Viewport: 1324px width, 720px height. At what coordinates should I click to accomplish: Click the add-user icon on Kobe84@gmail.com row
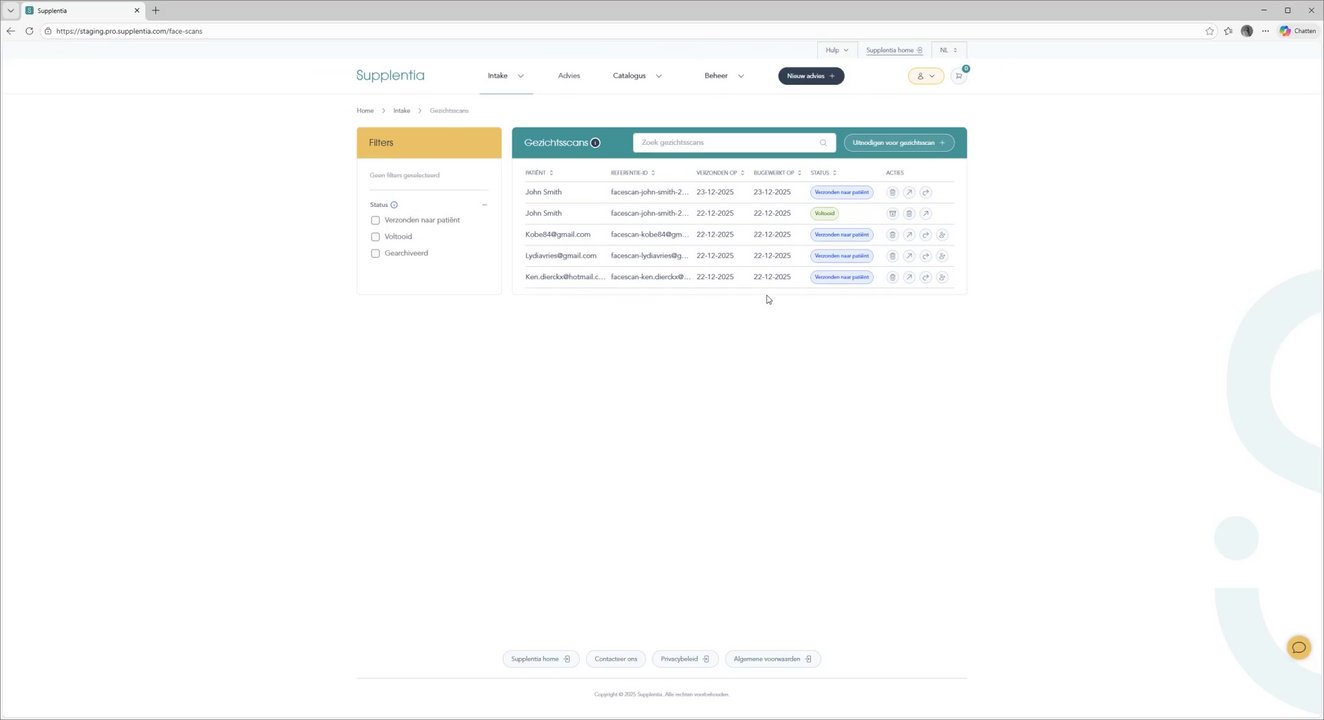942,235
